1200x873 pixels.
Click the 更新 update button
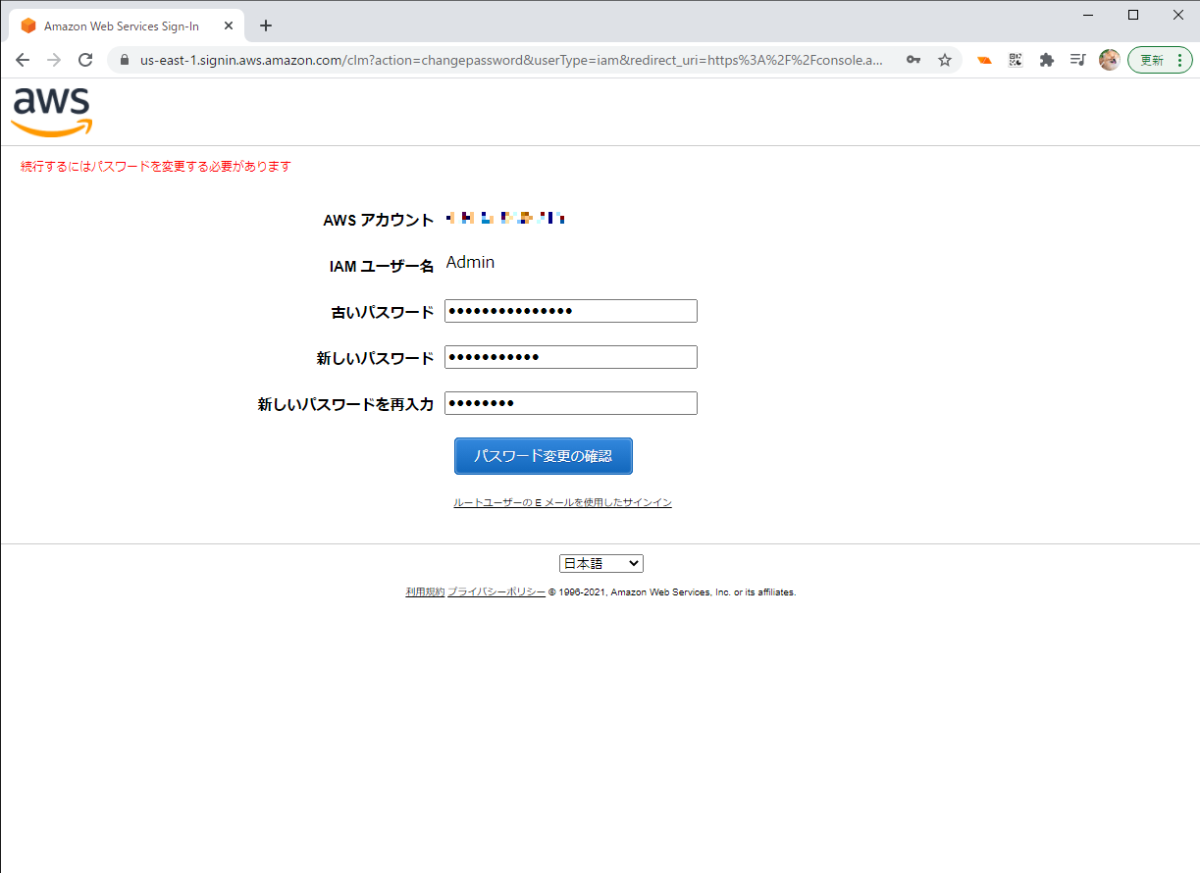1160,60
